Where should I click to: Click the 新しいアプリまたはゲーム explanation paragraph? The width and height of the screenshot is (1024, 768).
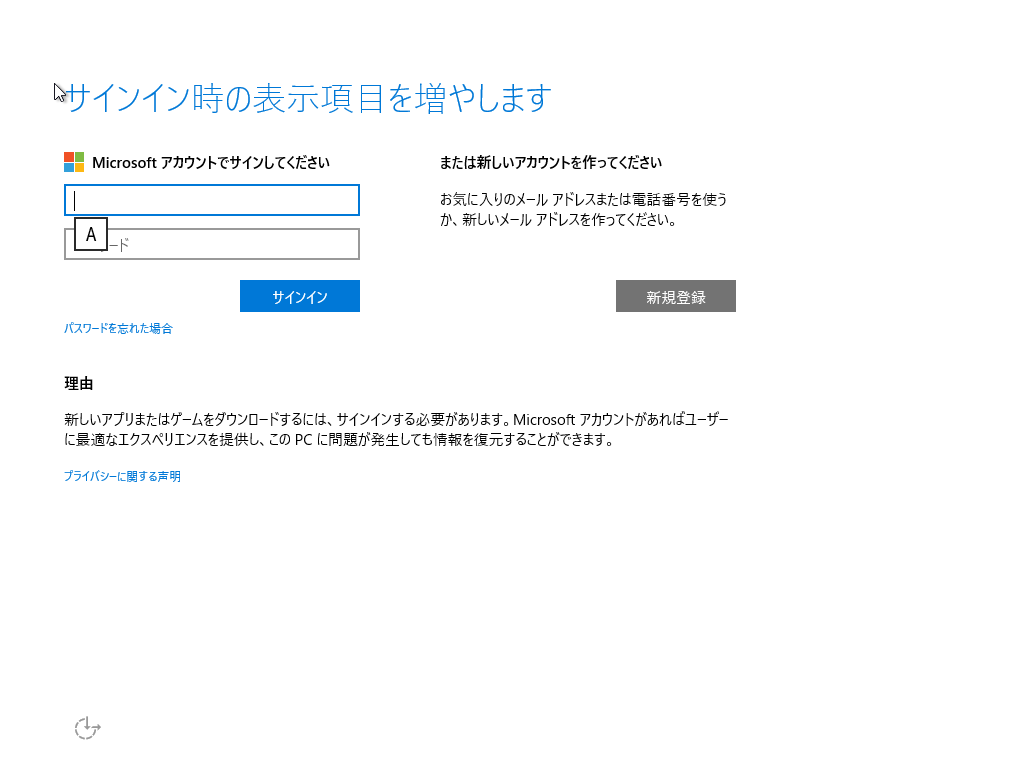pos(396,429)
